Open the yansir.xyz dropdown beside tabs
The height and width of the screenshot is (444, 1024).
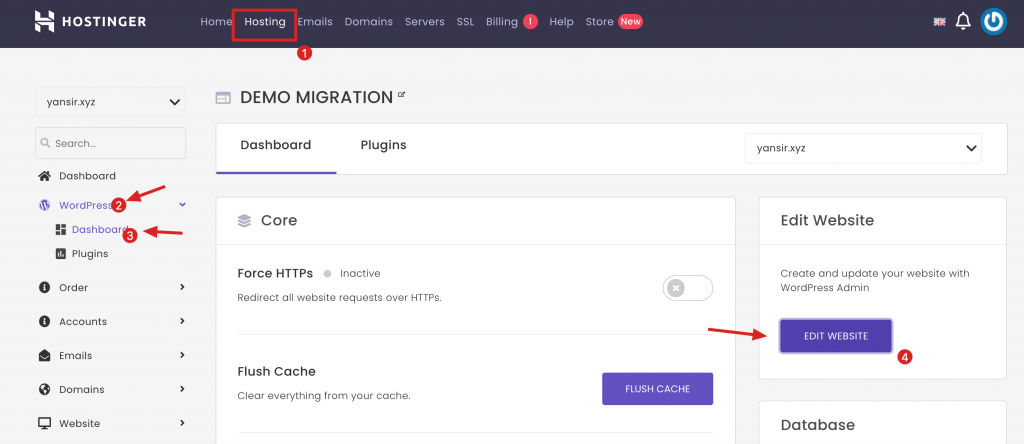(x=863, y=148)
